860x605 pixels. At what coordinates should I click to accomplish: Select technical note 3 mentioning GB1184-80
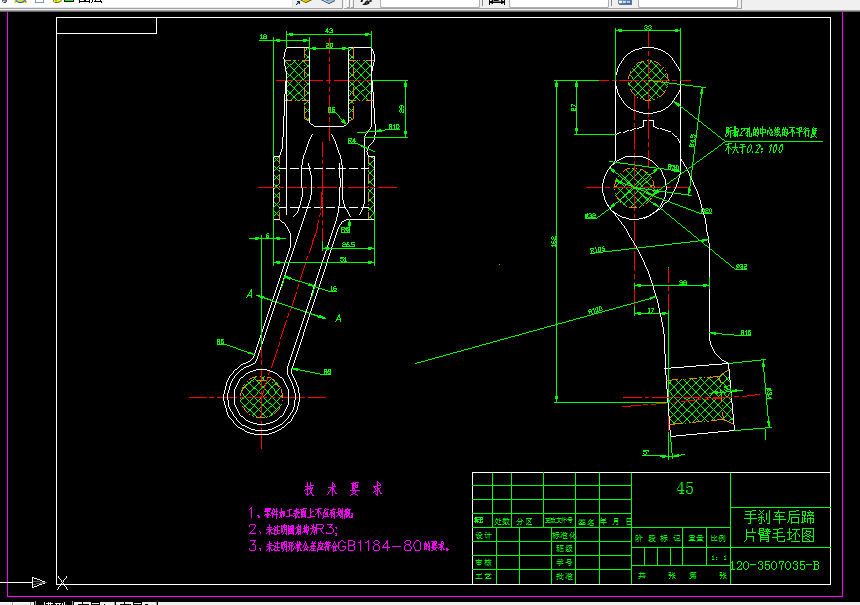tap(349, 546)
